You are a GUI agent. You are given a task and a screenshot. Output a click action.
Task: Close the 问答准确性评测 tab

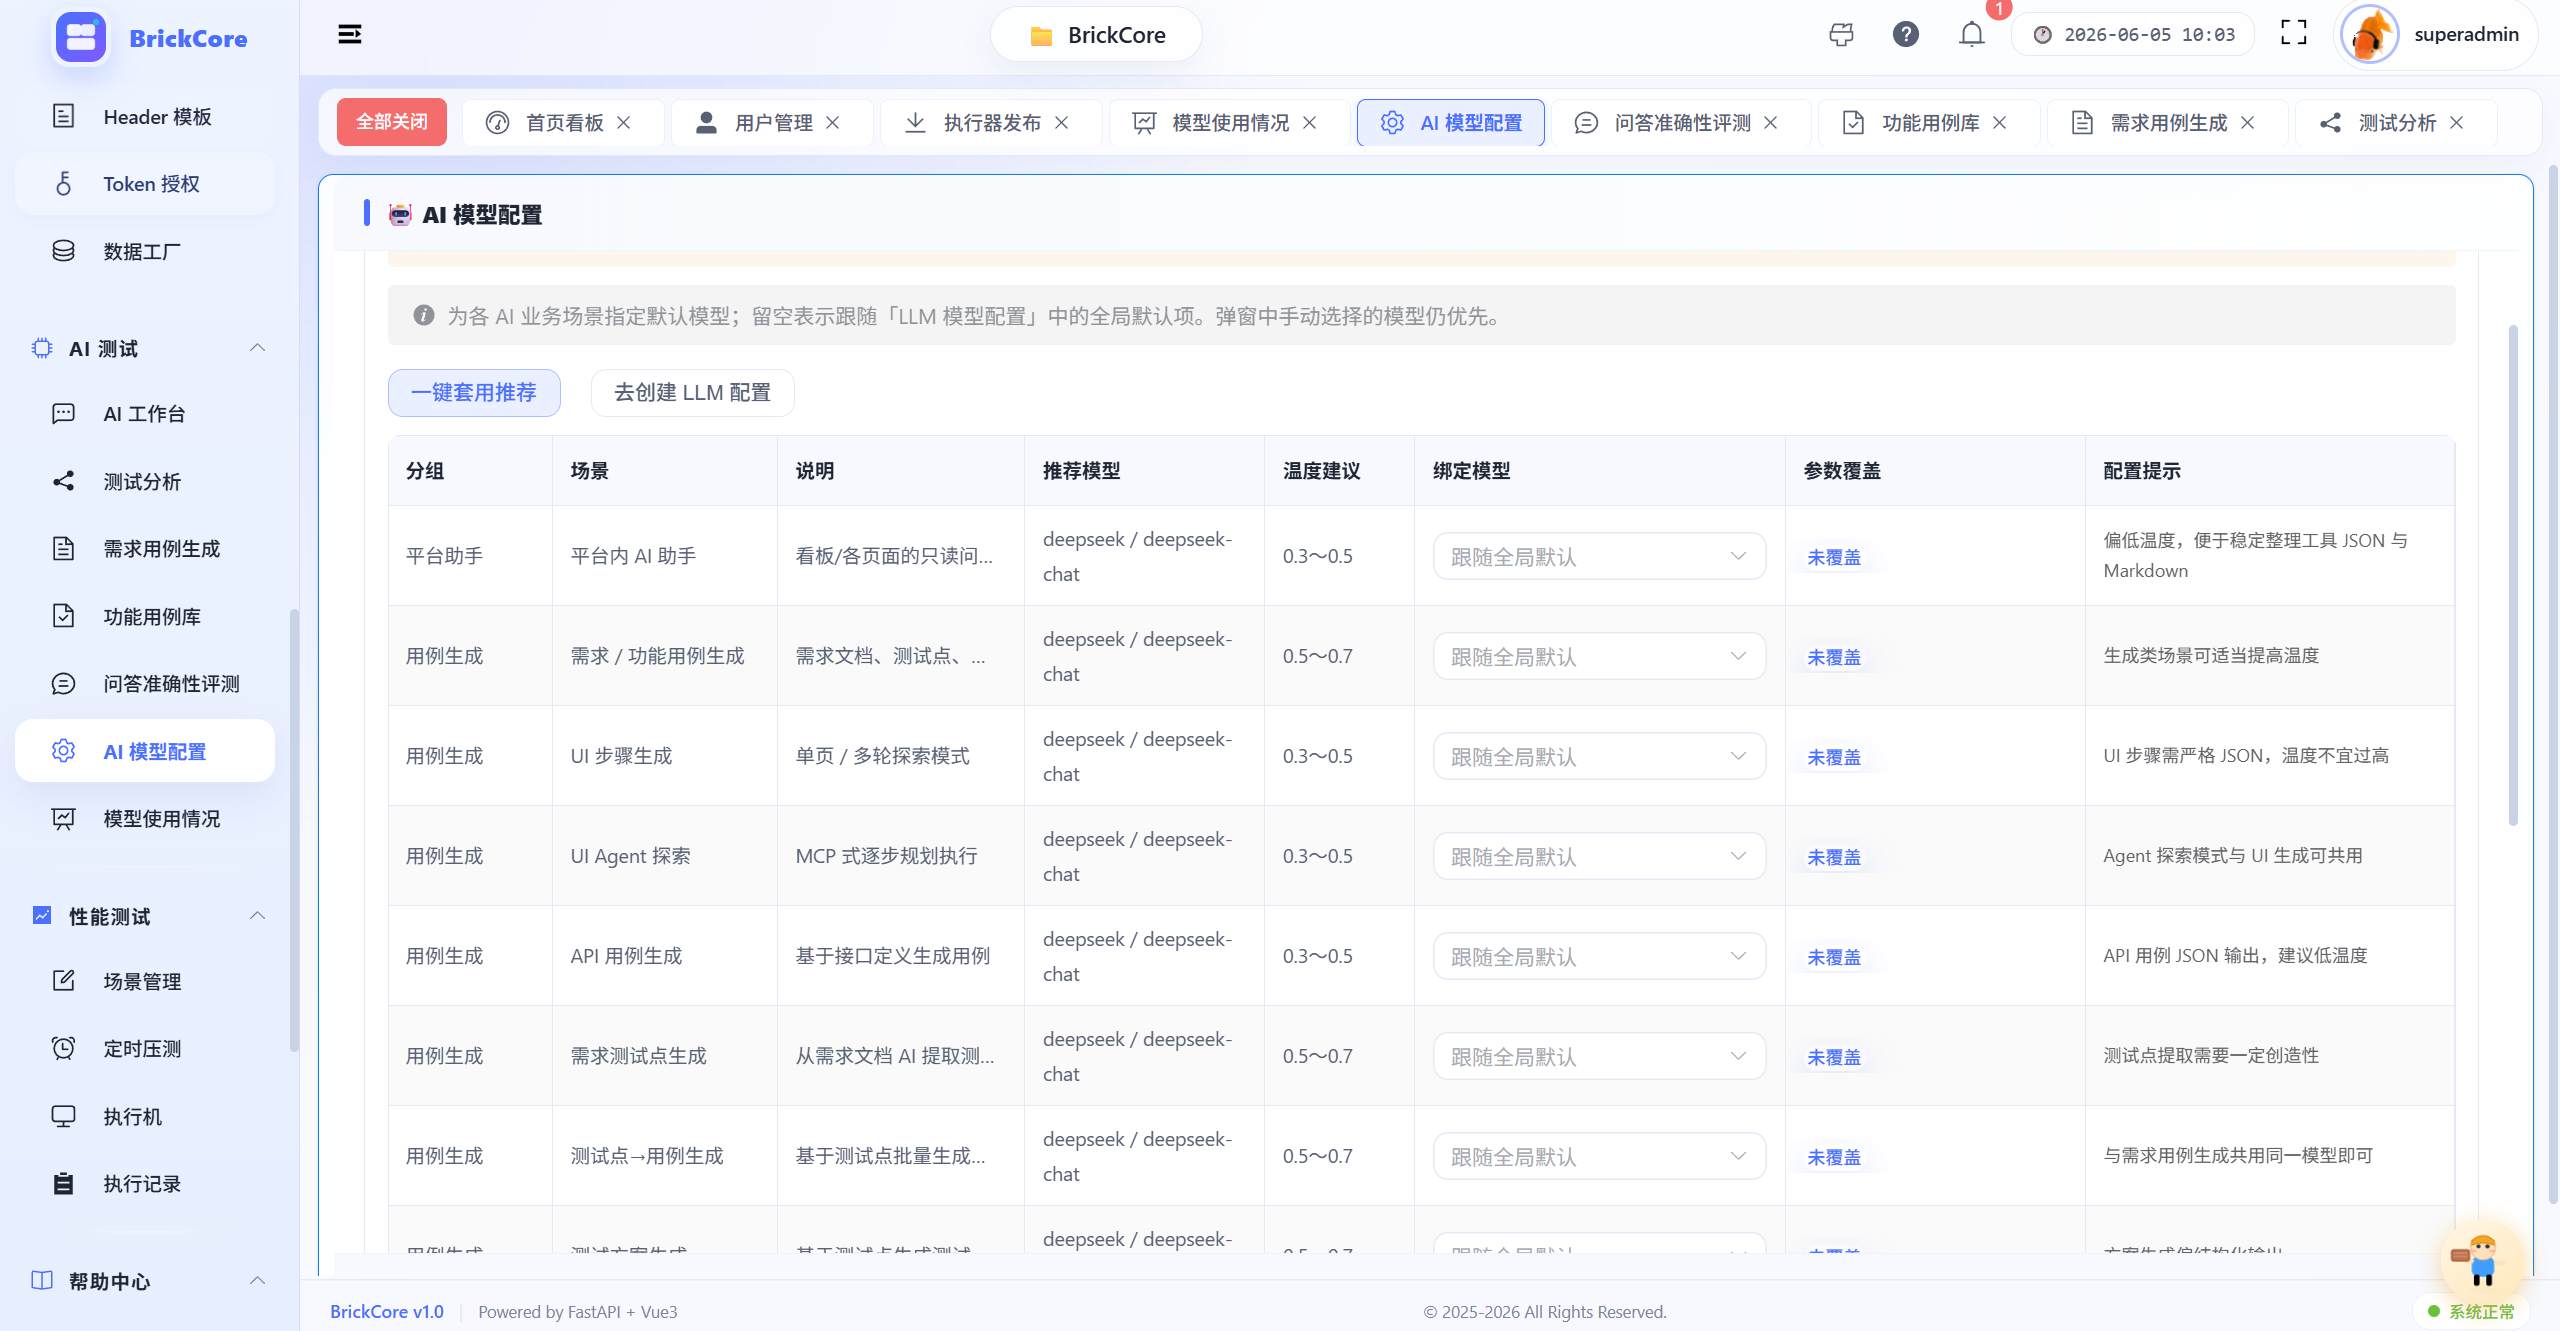[x=1771, y=123]
